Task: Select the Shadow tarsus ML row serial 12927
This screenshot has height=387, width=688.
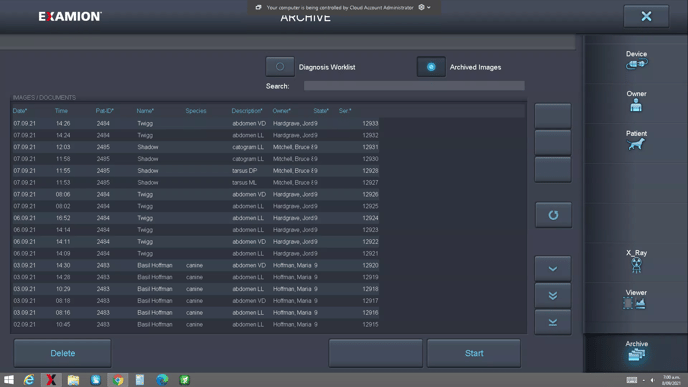Action: (196, 183)
